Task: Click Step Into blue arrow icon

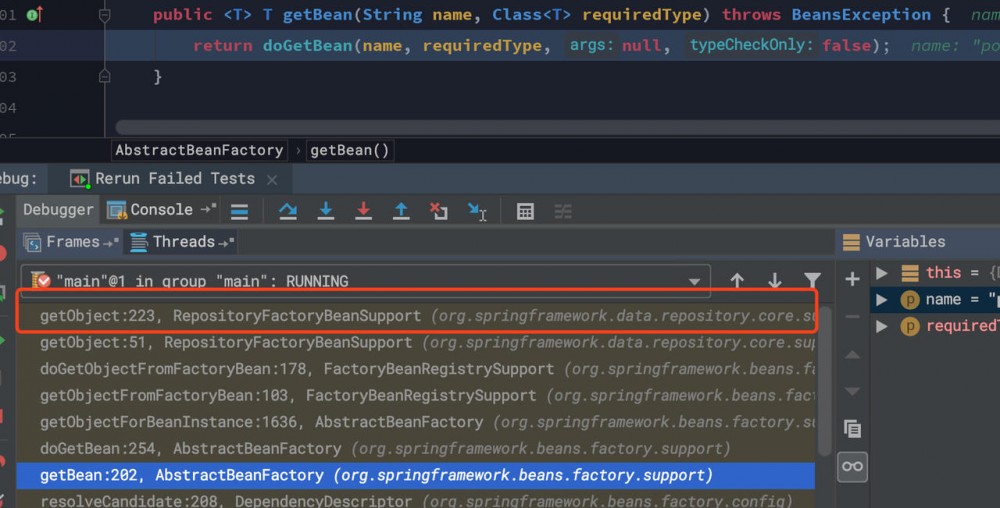Action: [x=326, y=211]
